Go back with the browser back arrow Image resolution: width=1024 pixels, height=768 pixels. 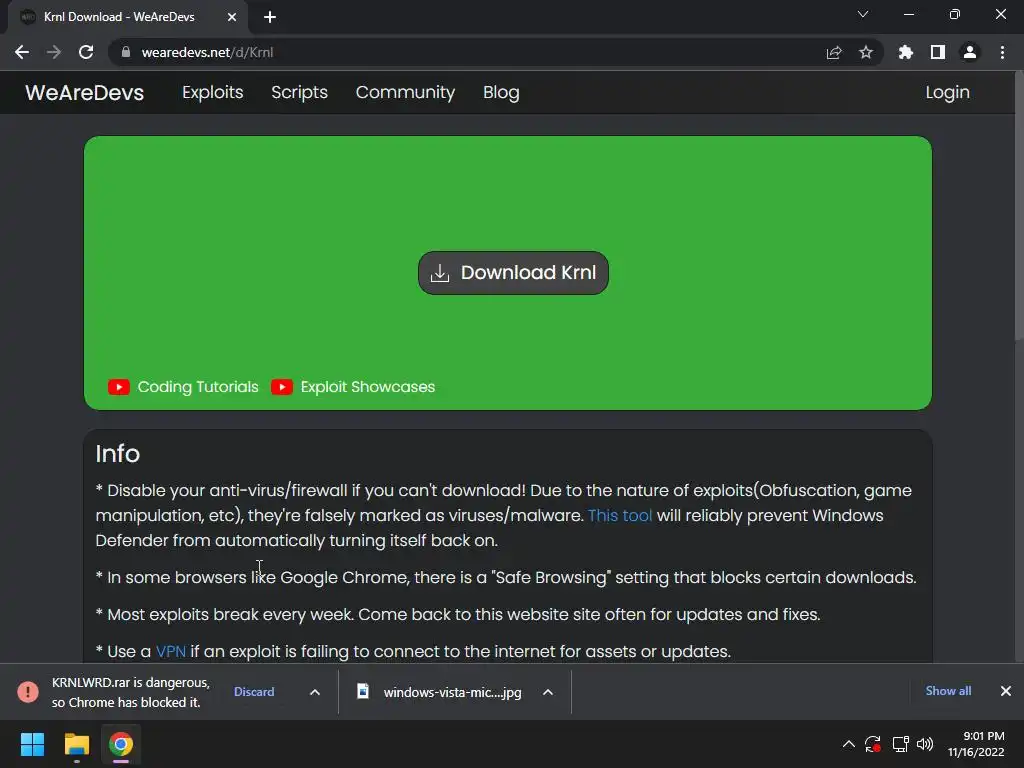22,52
